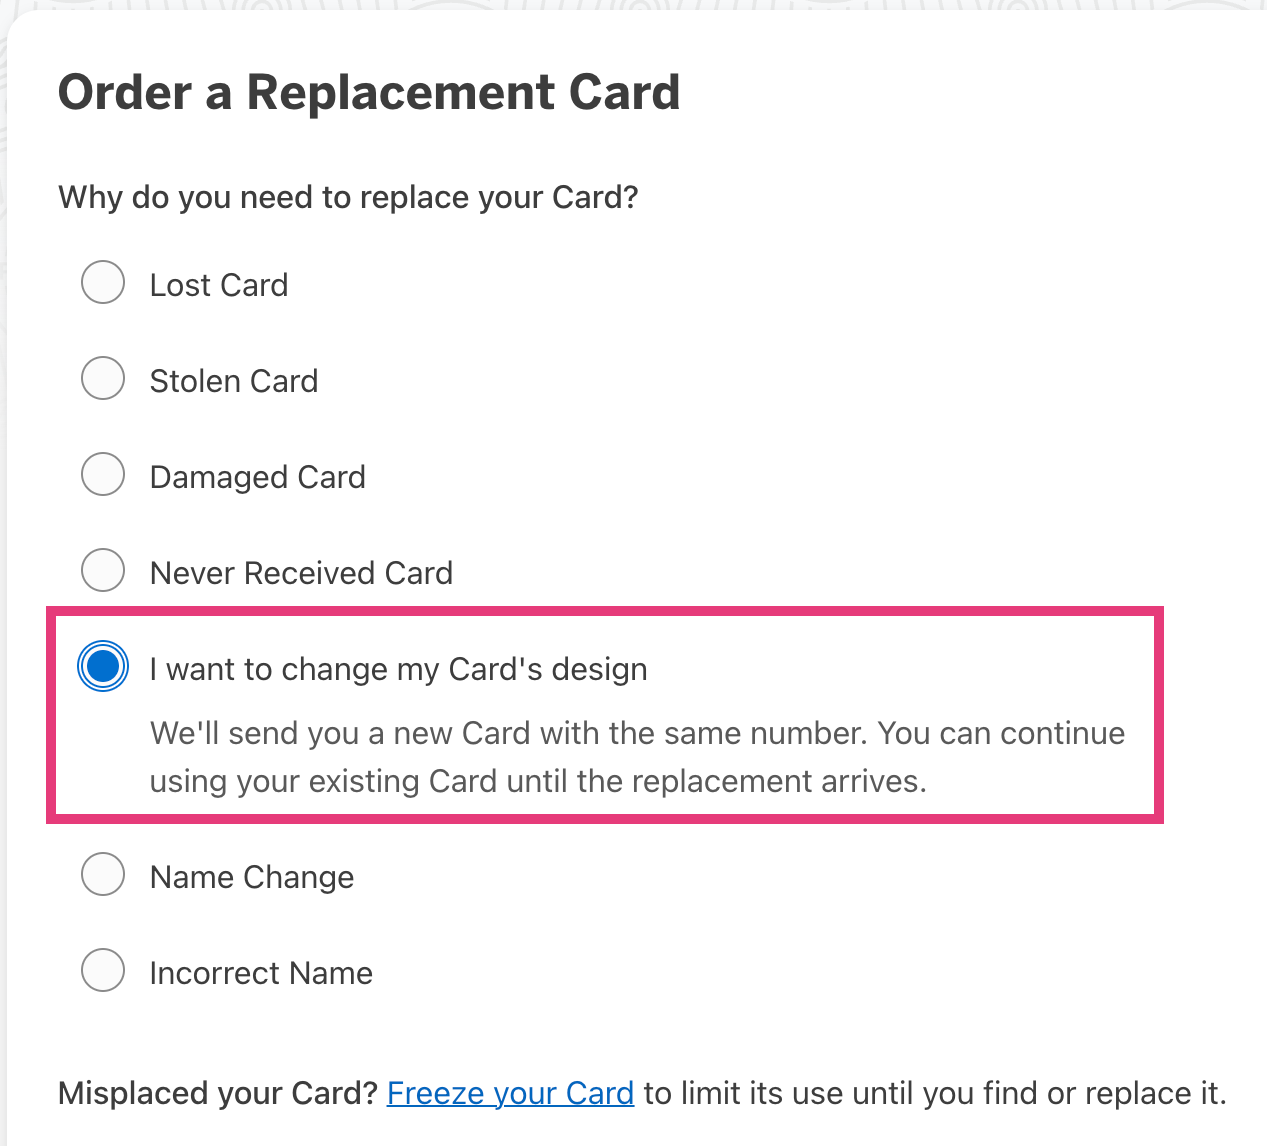Click the Name Change label text
The image size is (1267, 1146).
click(x=251, y=876)
